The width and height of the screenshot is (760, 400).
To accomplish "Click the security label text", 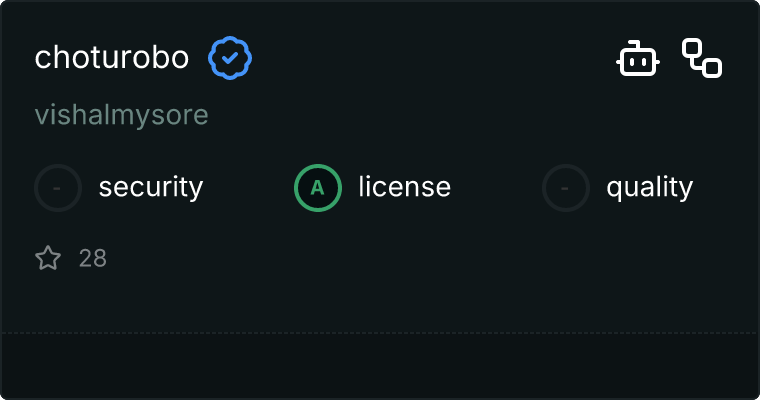I will tap(151, 187).
